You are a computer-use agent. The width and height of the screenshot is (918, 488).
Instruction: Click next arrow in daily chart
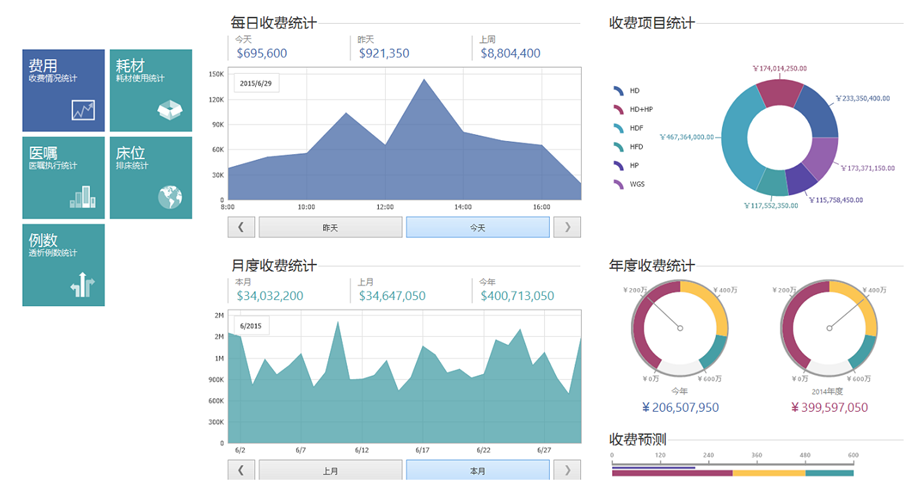coord(568,227)
